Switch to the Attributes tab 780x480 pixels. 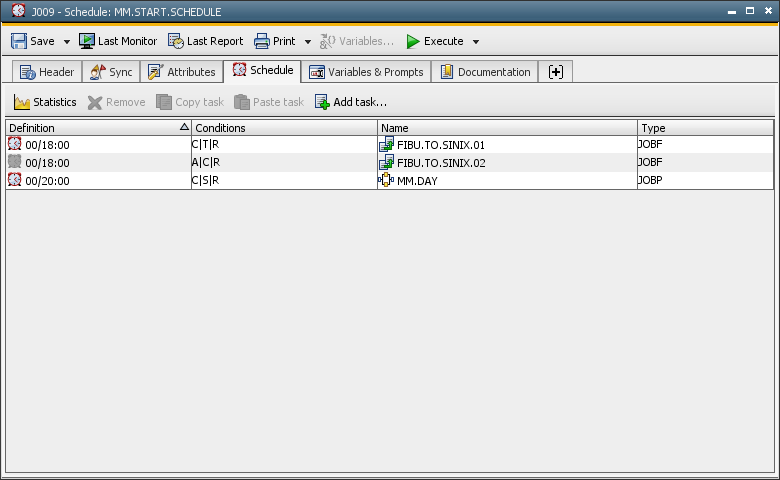(181, 72)
